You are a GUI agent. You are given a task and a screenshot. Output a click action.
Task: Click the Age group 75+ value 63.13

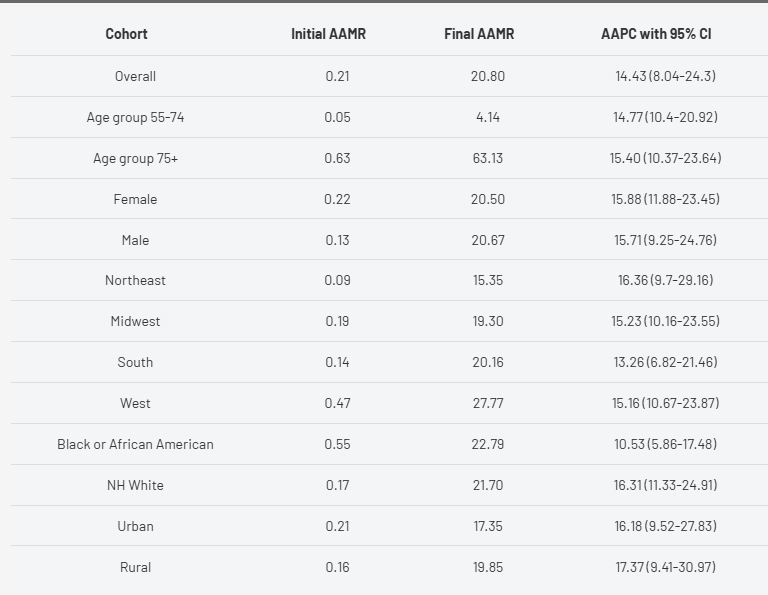point(487,158)
